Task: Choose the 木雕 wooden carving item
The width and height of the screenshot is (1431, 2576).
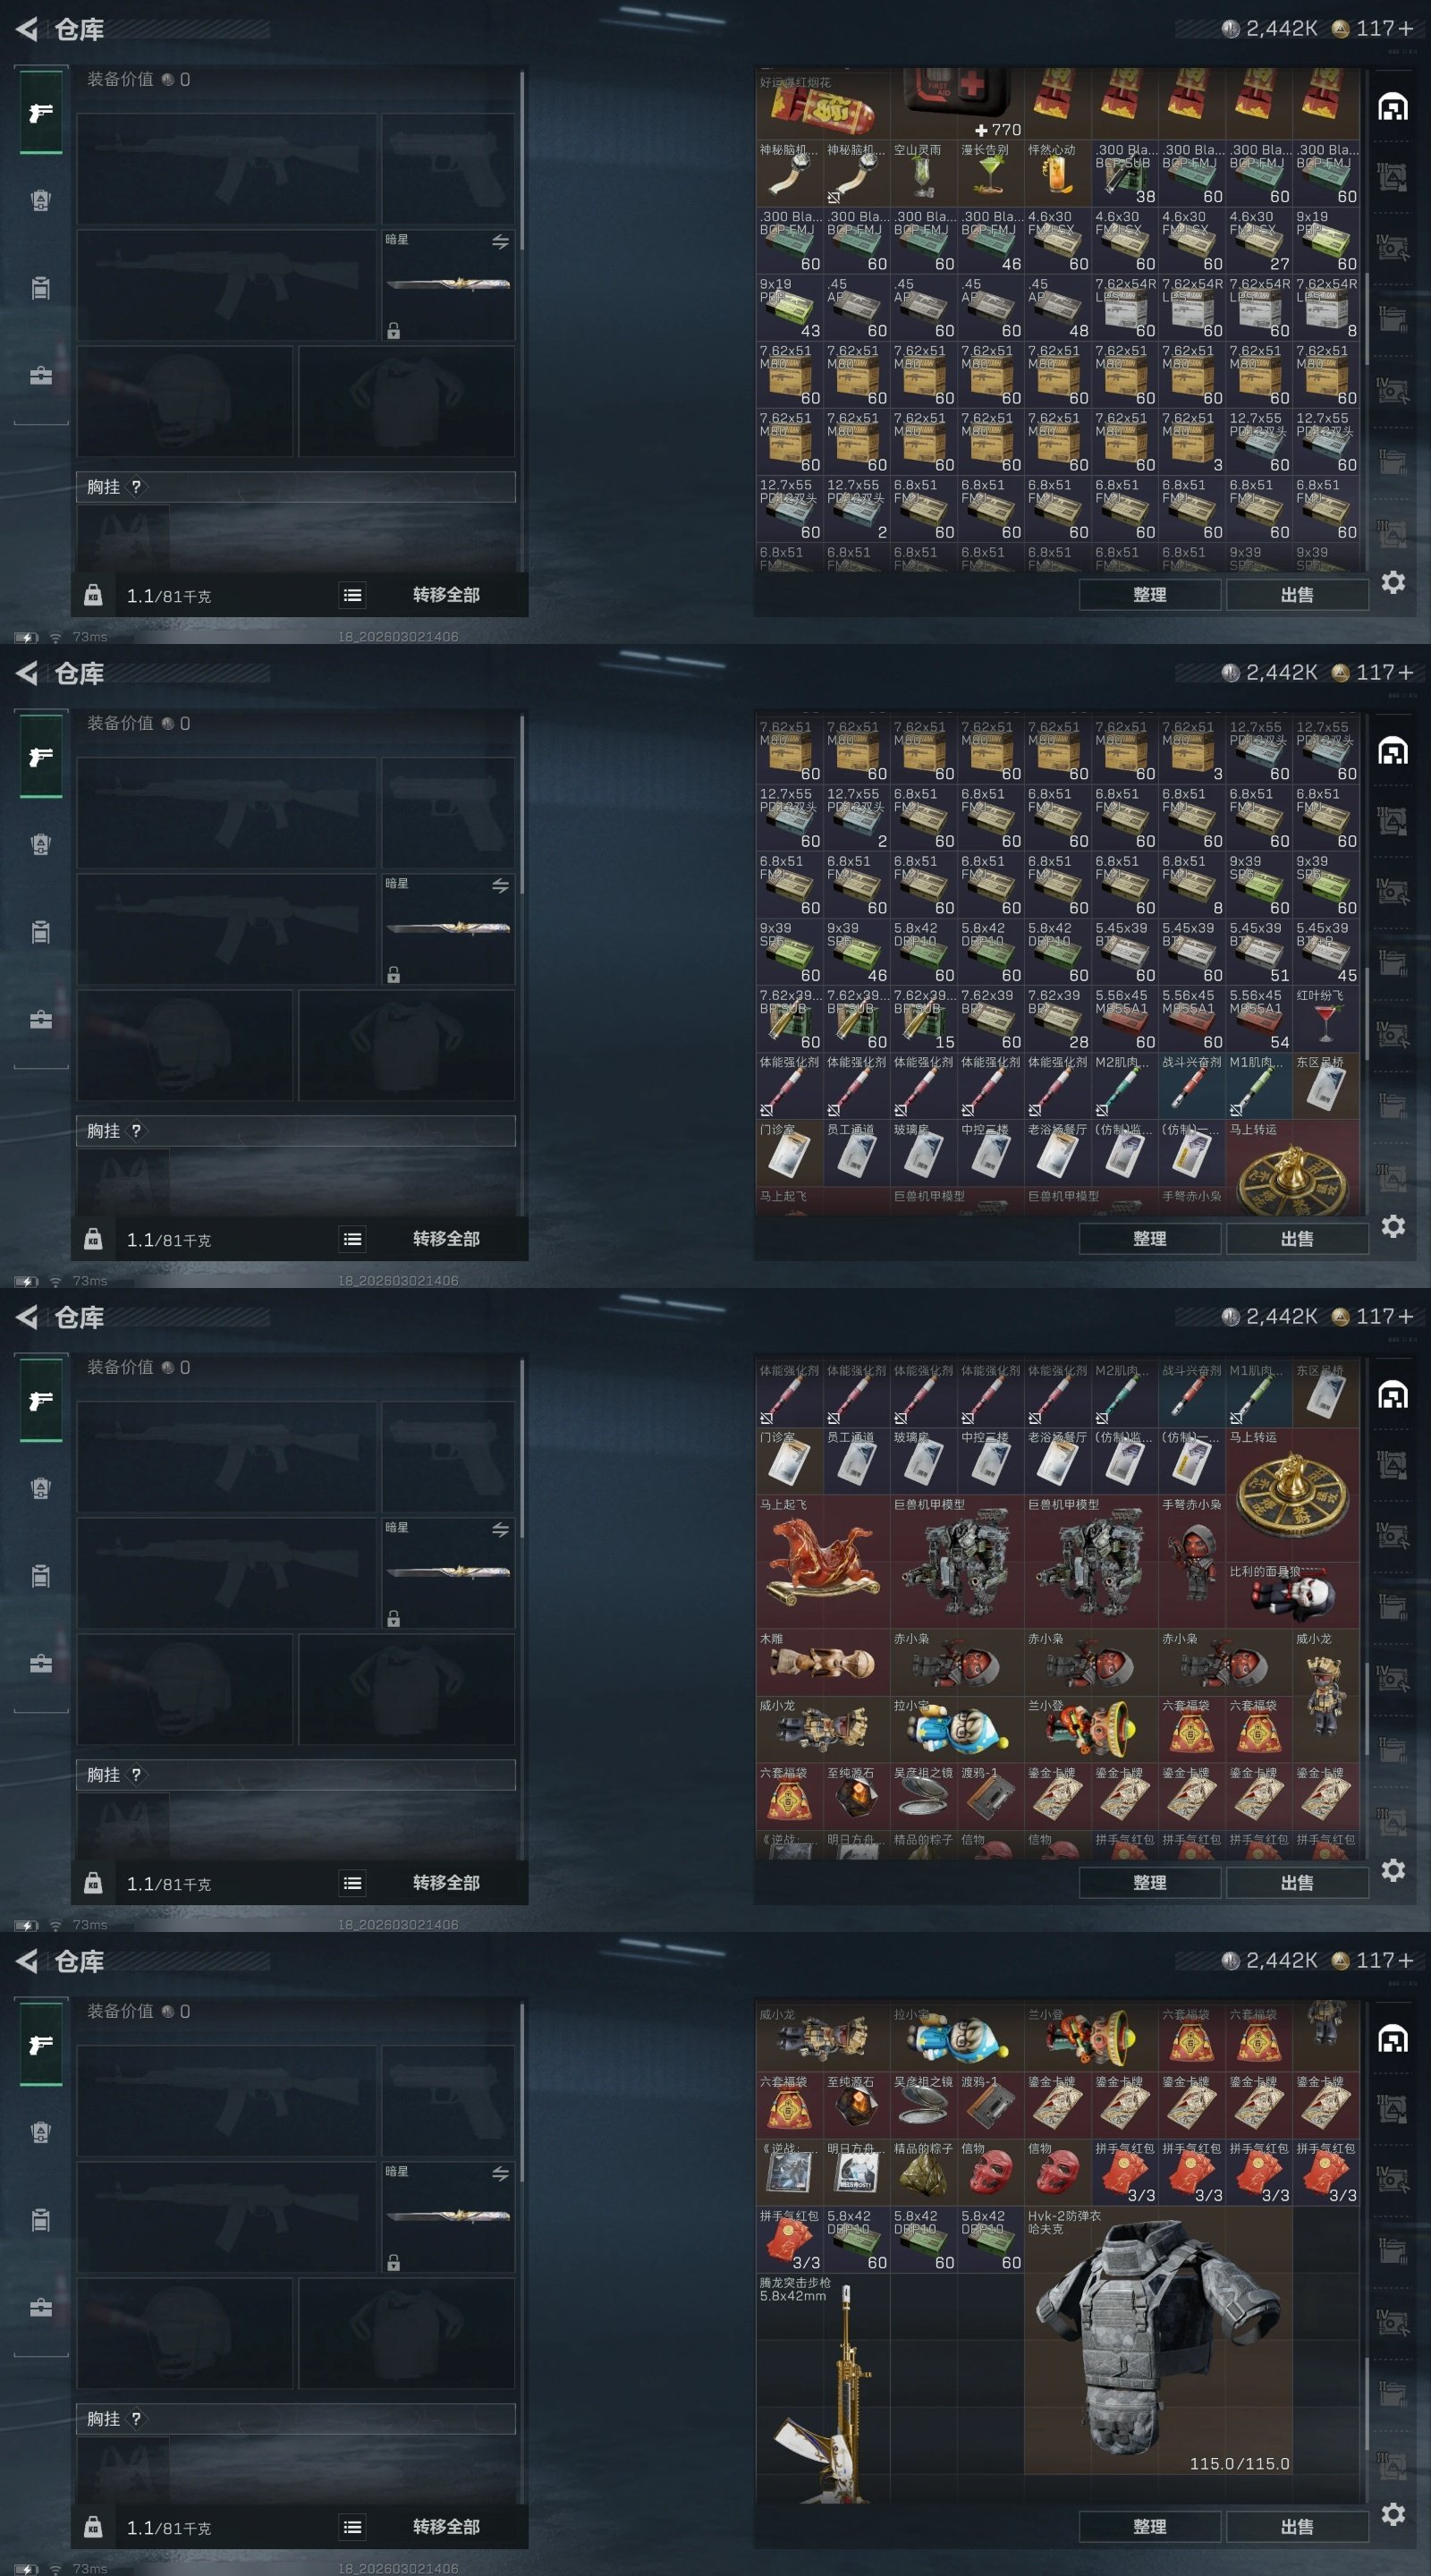Action: tap(823, 1663)
